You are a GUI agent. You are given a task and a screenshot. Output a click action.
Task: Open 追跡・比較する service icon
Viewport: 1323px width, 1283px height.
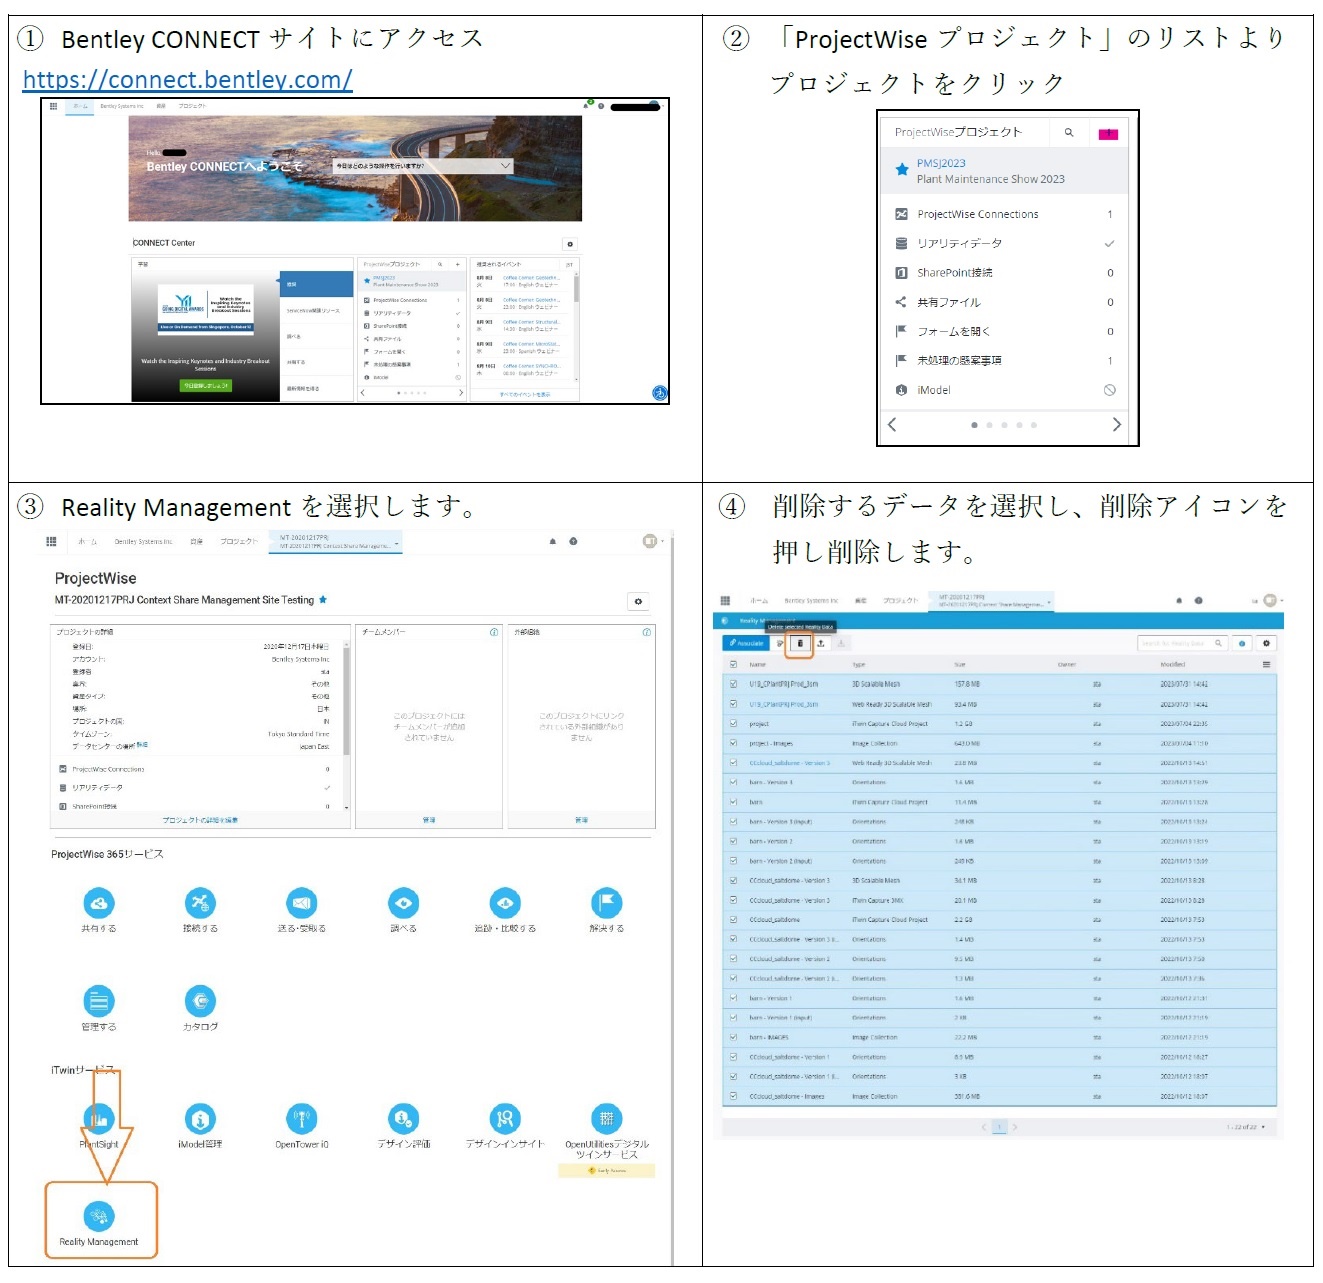coord(505,903)
